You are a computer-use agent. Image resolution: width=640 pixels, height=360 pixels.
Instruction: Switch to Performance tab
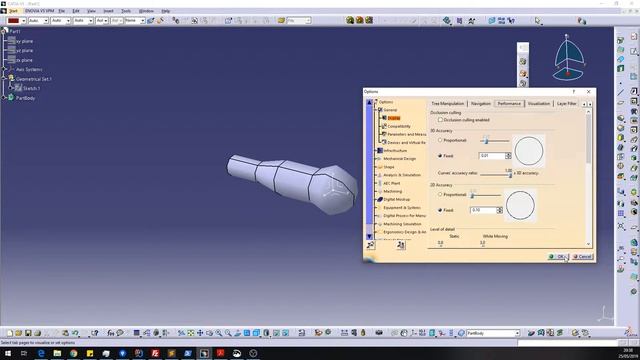(509, 104)
